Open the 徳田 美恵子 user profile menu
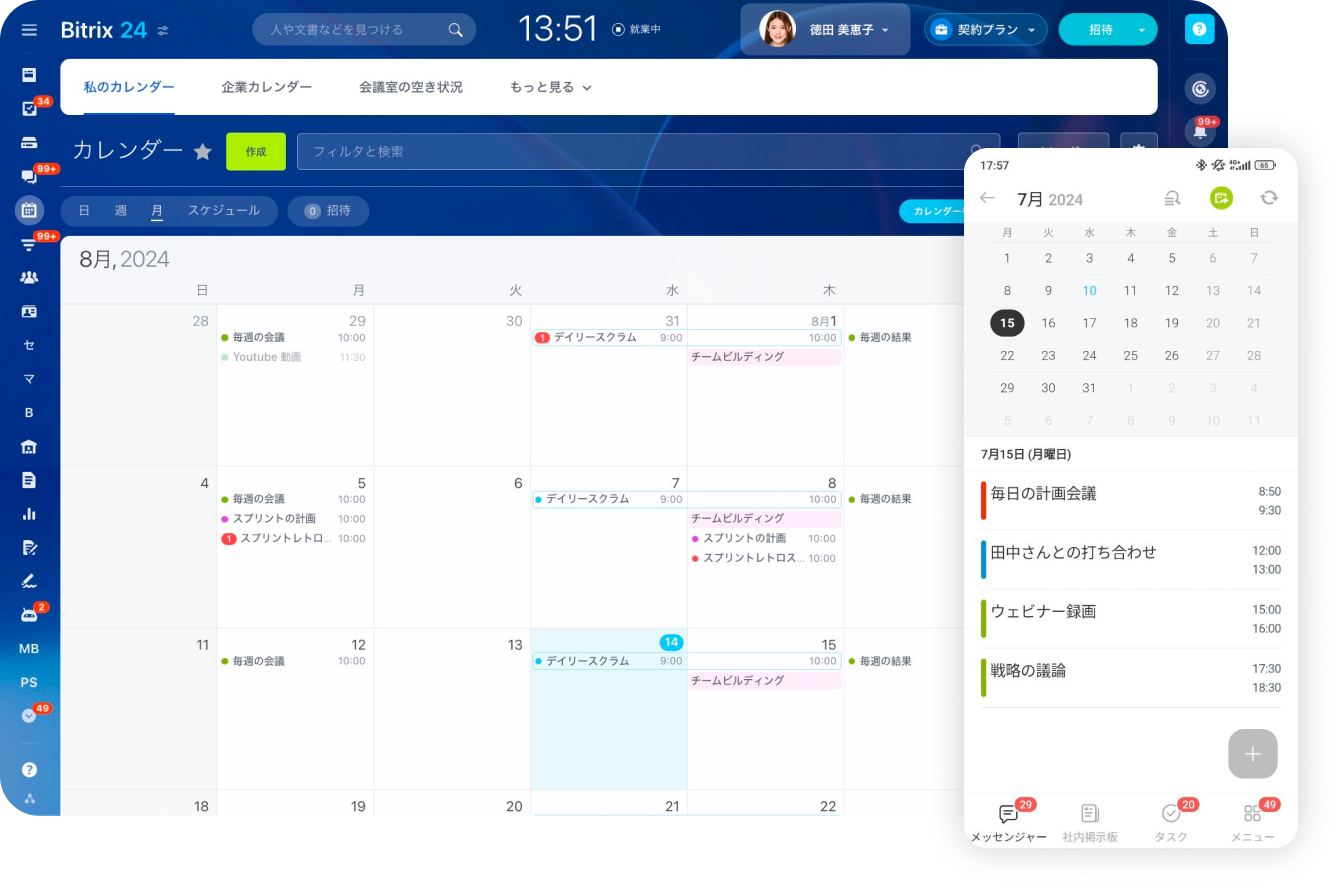The width and height of the screenshot is (1340, 894). (x=825, y=30)
